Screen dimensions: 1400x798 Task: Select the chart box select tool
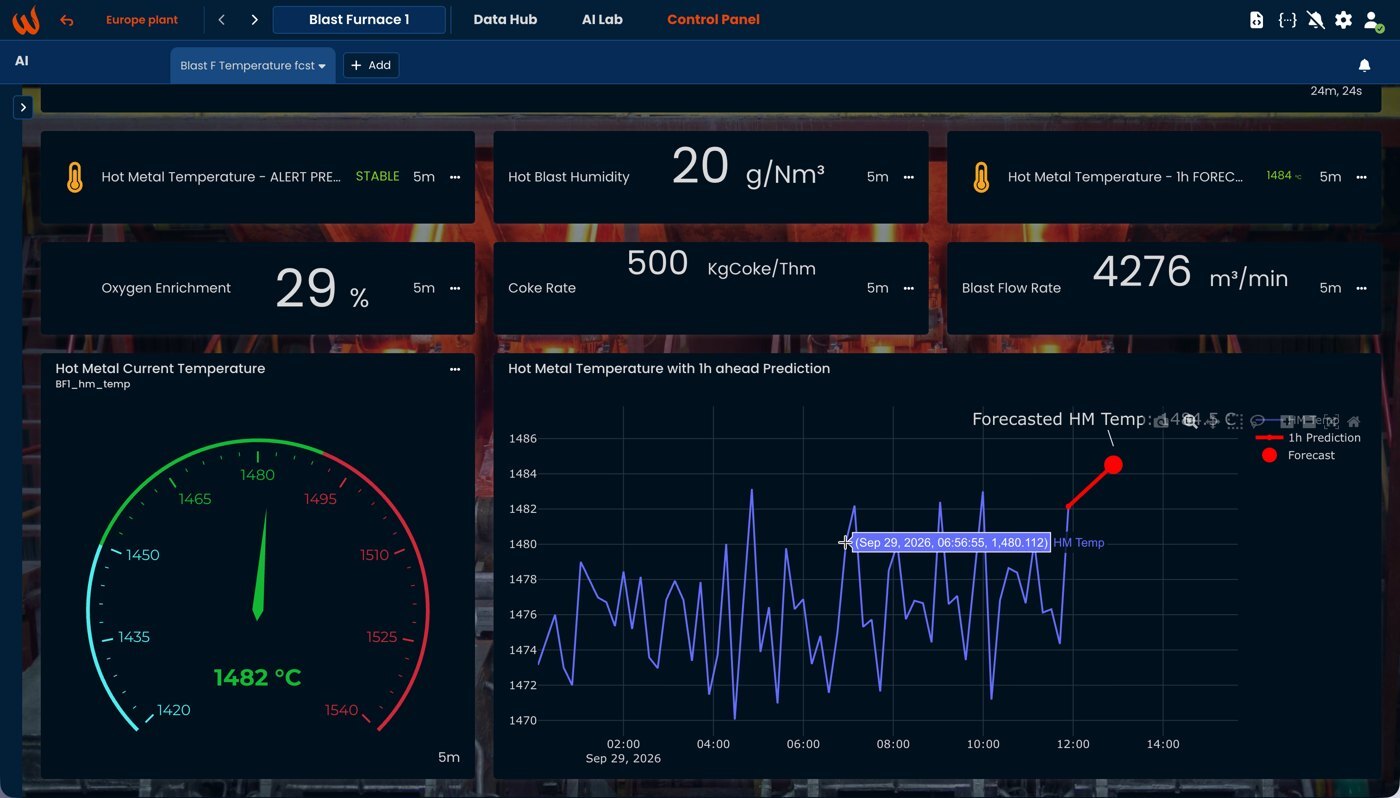coord(1236,421)
